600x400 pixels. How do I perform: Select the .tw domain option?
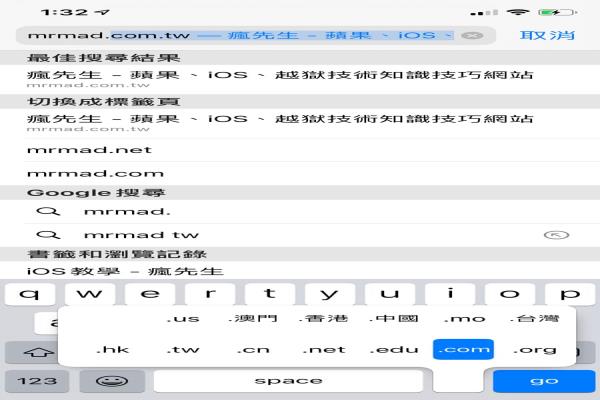pyautogui.click(x=183, y=349)
